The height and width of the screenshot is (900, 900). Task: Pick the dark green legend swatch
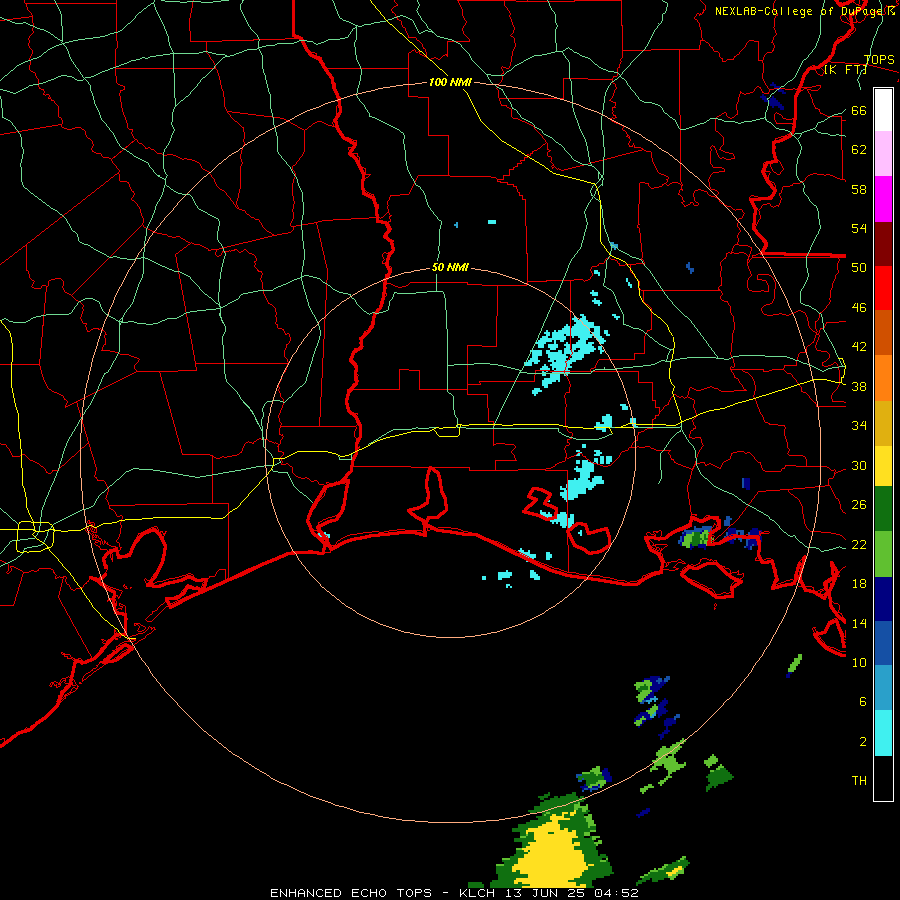pos(883,509)
